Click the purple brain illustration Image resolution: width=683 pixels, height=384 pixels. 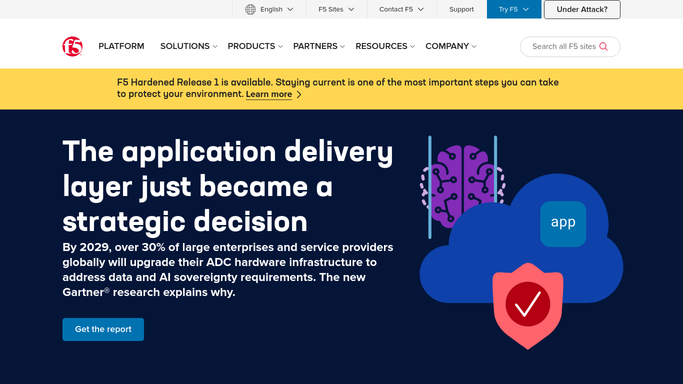tap(463, 186)
